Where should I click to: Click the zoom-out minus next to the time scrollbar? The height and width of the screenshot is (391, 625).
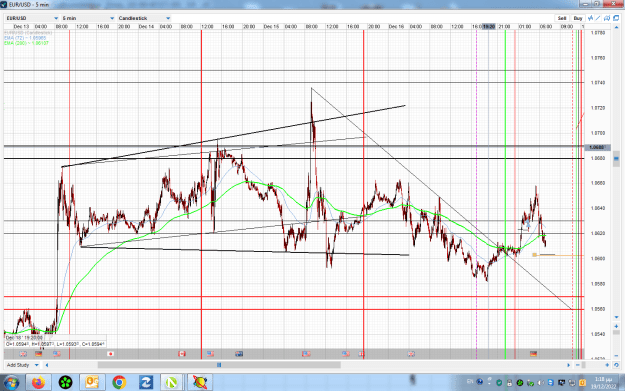(x=578, y=365)
